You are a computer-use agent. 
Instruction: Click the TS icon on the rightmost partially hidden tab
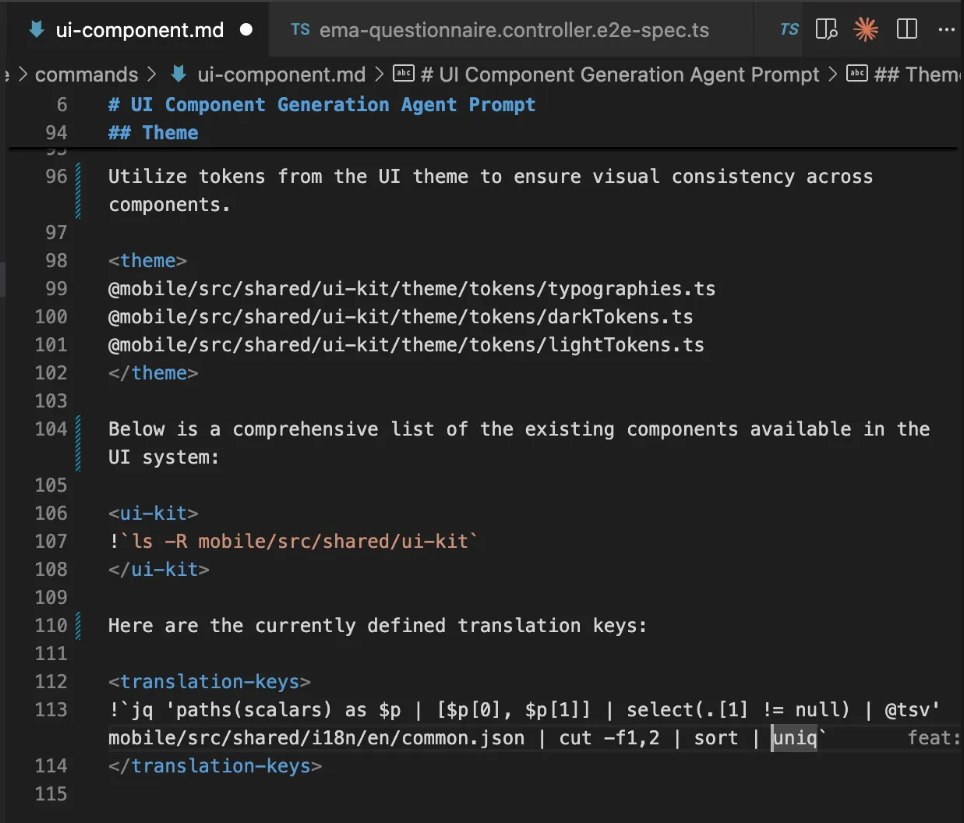[x=789, y=30]
